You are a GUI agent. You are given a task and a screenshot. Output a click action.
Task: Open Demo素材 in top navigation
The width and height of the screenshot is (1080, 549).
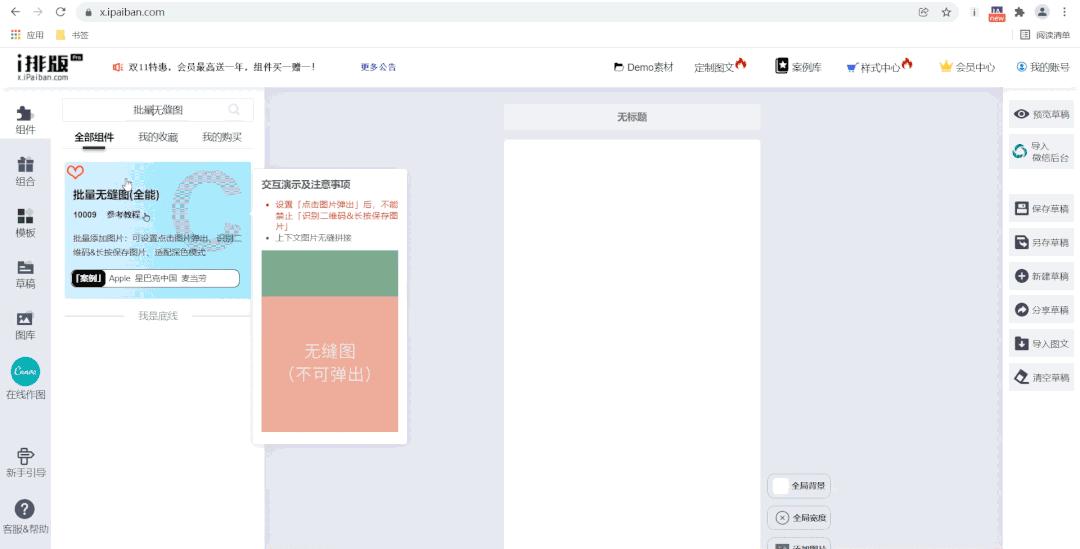tap(643, 67)
